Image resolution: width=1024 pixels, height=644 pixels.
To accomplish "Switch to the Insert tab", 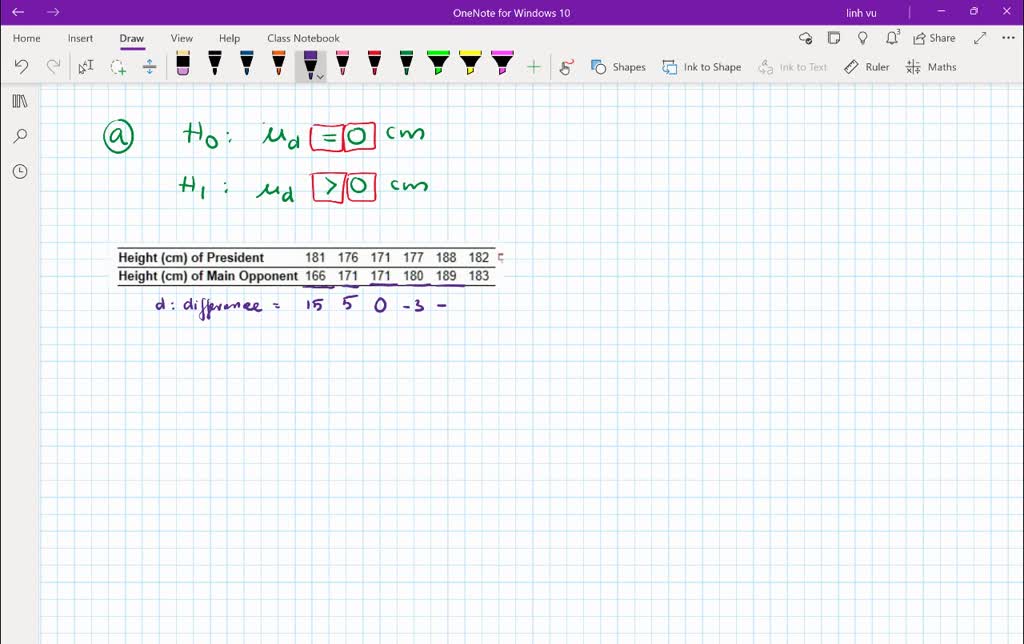I will (x=80, y=38).
